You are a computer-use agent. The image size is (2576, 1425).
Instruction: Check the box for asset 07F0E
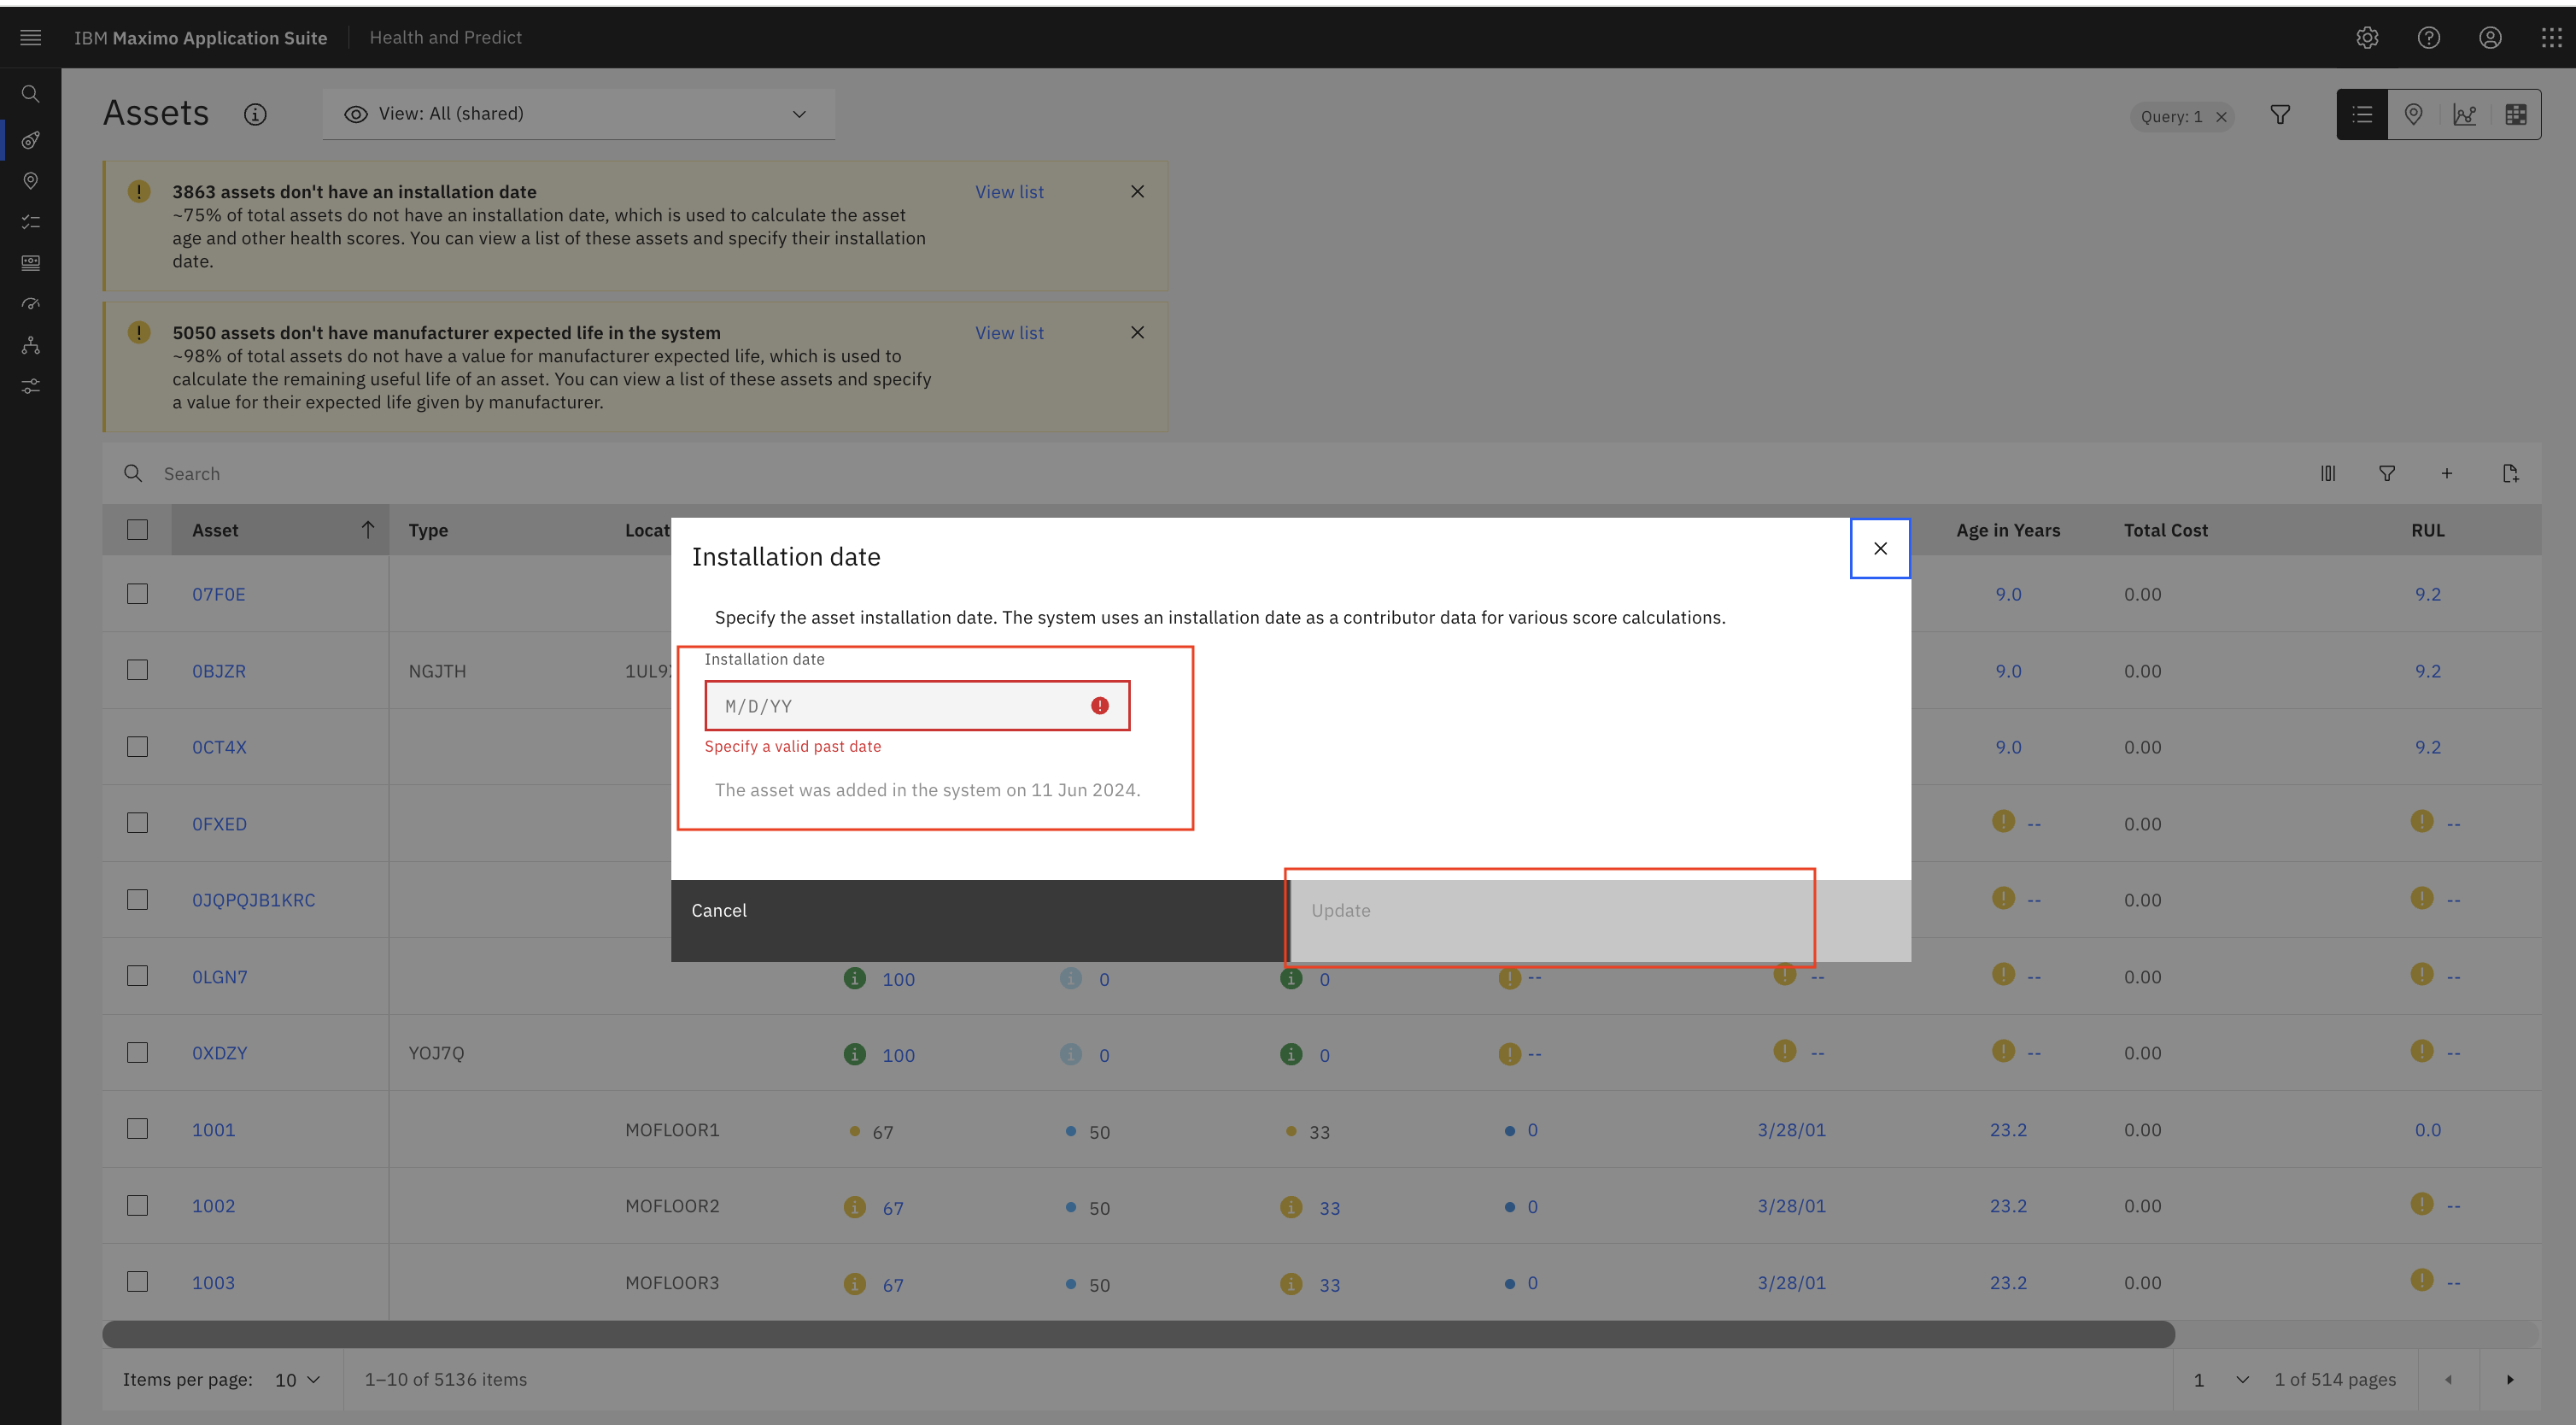pyautogui.click(x=137, y=594)
